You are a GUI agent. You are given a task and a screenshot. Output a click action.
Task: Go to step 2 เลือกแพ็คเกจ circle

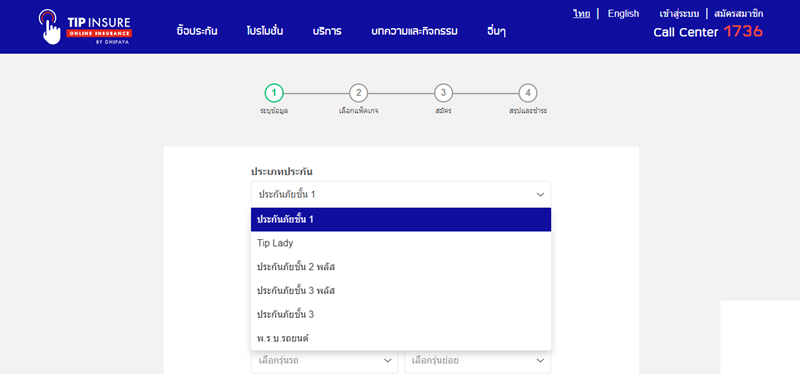tap(359, 93)
